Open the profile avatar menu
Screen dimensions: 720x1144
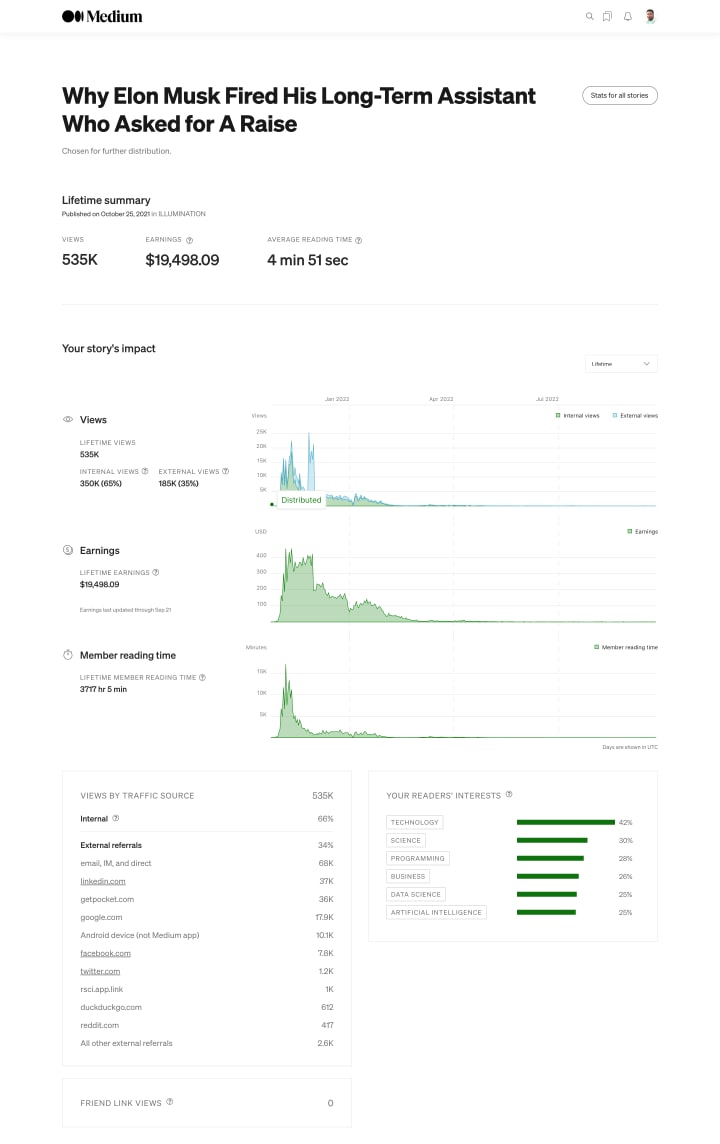[650, 16]
